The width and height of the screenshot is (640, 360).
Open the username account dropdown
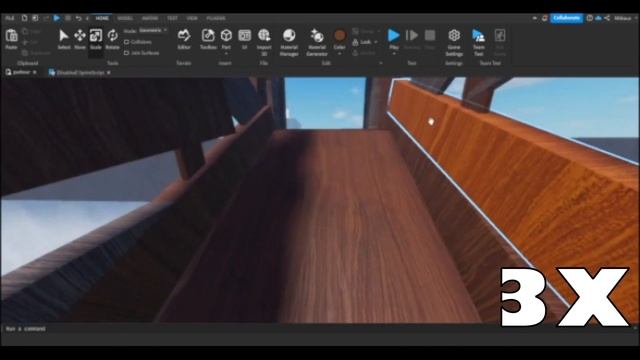pyautogui.click(x=624, y=18)
